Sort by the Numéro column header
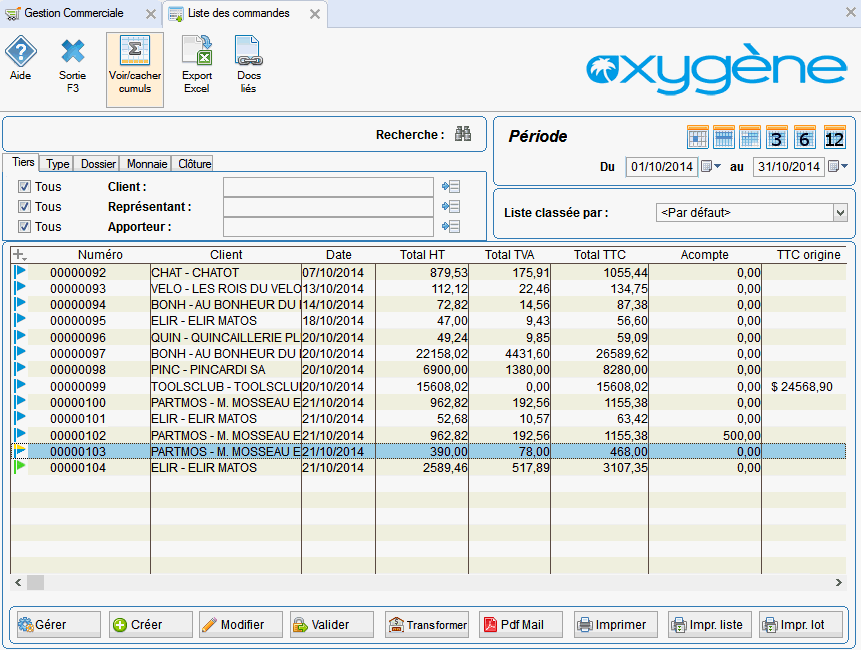 pyautogui.click(x=100, y=255)
